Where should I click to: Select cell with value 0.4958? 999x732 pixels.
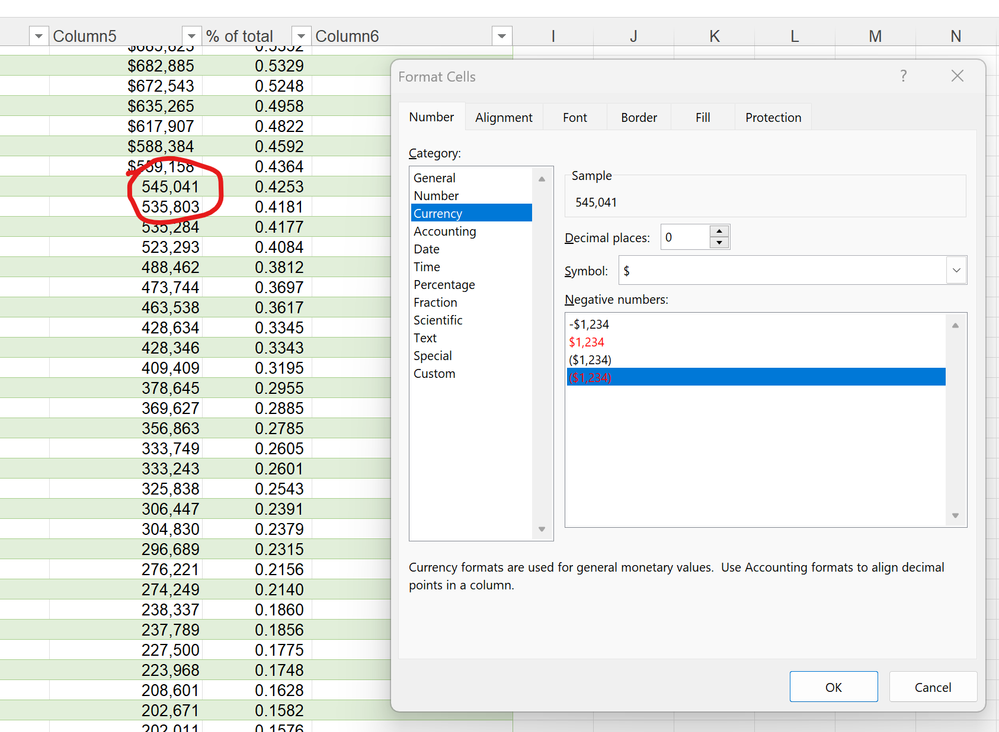[x=257, y=106]
